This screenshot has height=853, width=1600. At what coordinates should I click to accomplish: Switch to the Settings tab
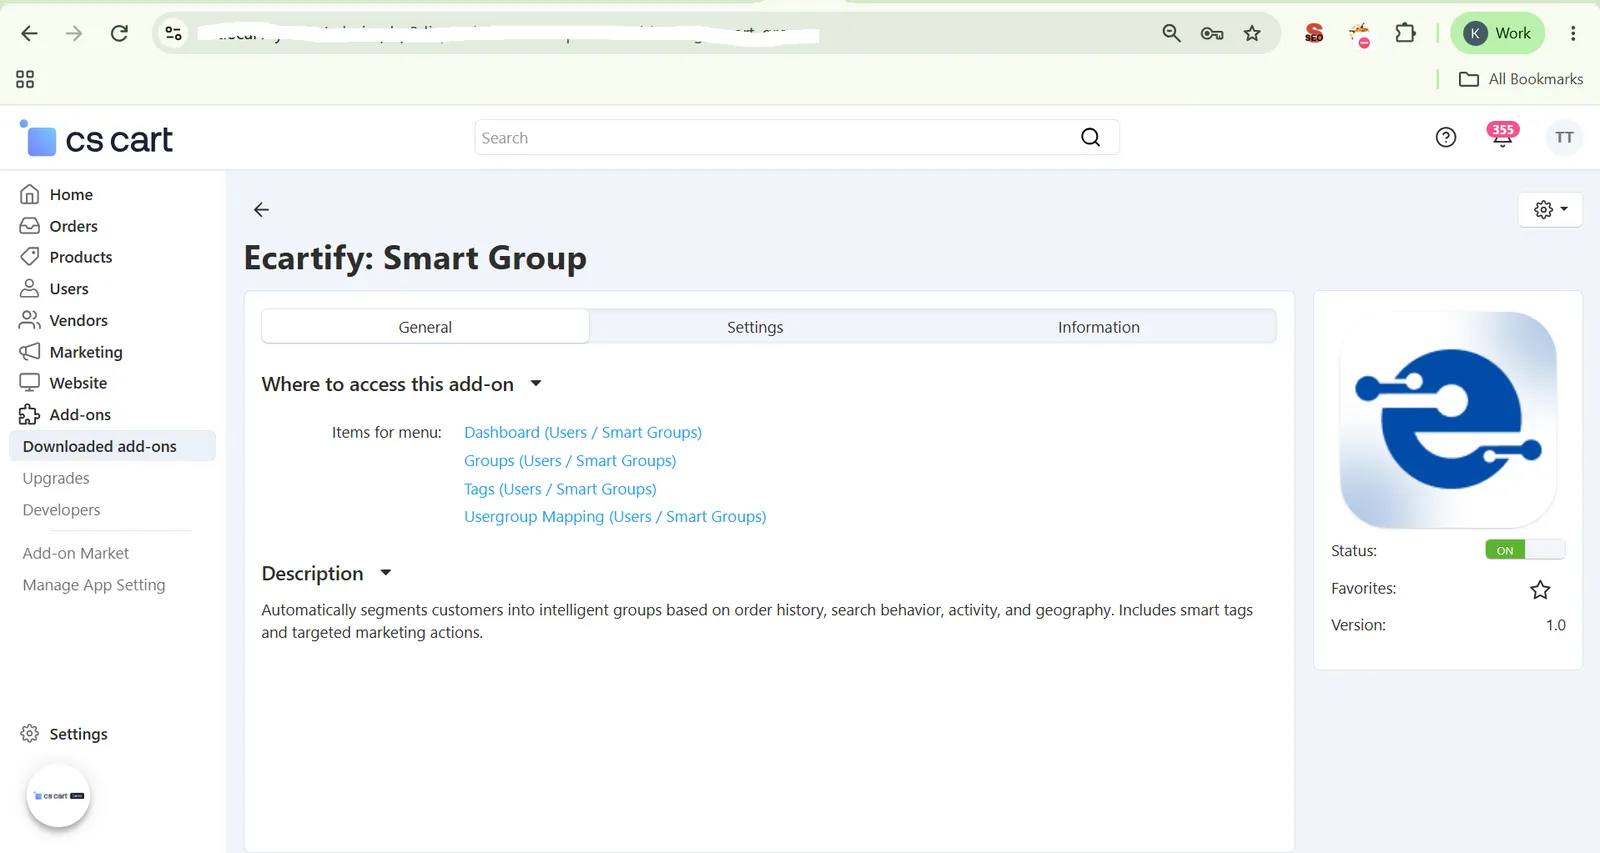[755, 327]
